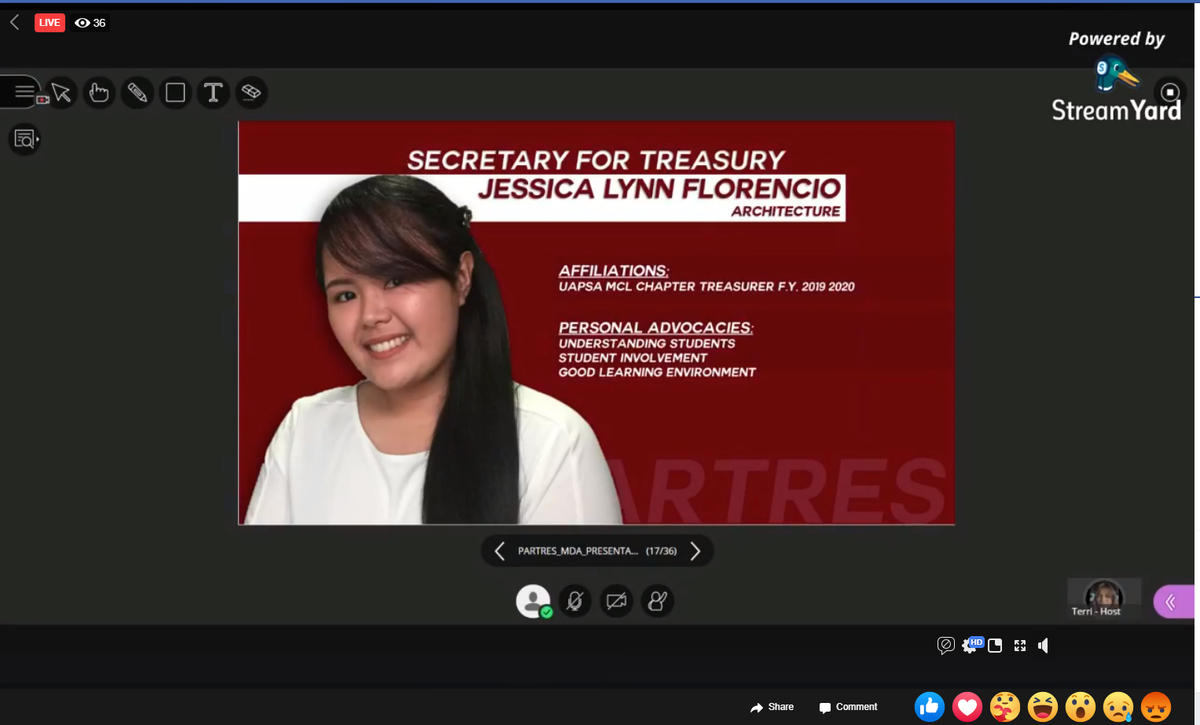React with the Wow emoji

[x=1080, y=707]
